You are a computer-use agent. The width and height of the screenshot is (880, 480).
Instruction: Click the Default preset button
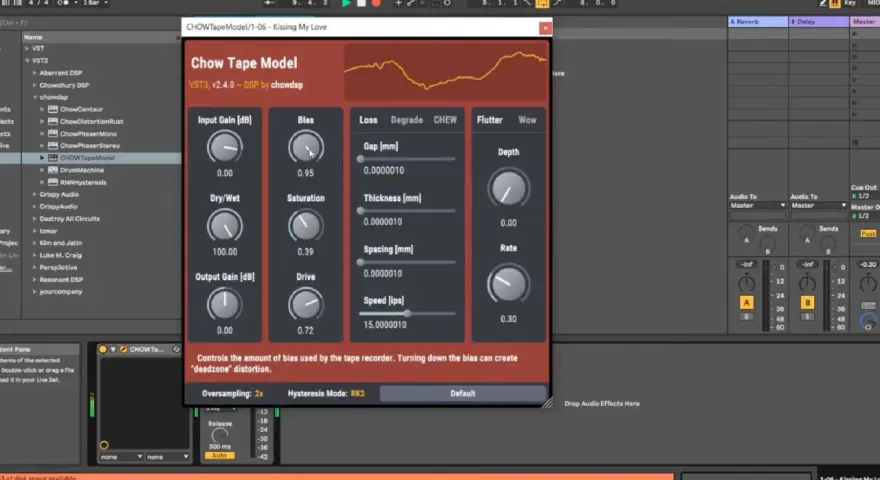[x=463, y=393]
